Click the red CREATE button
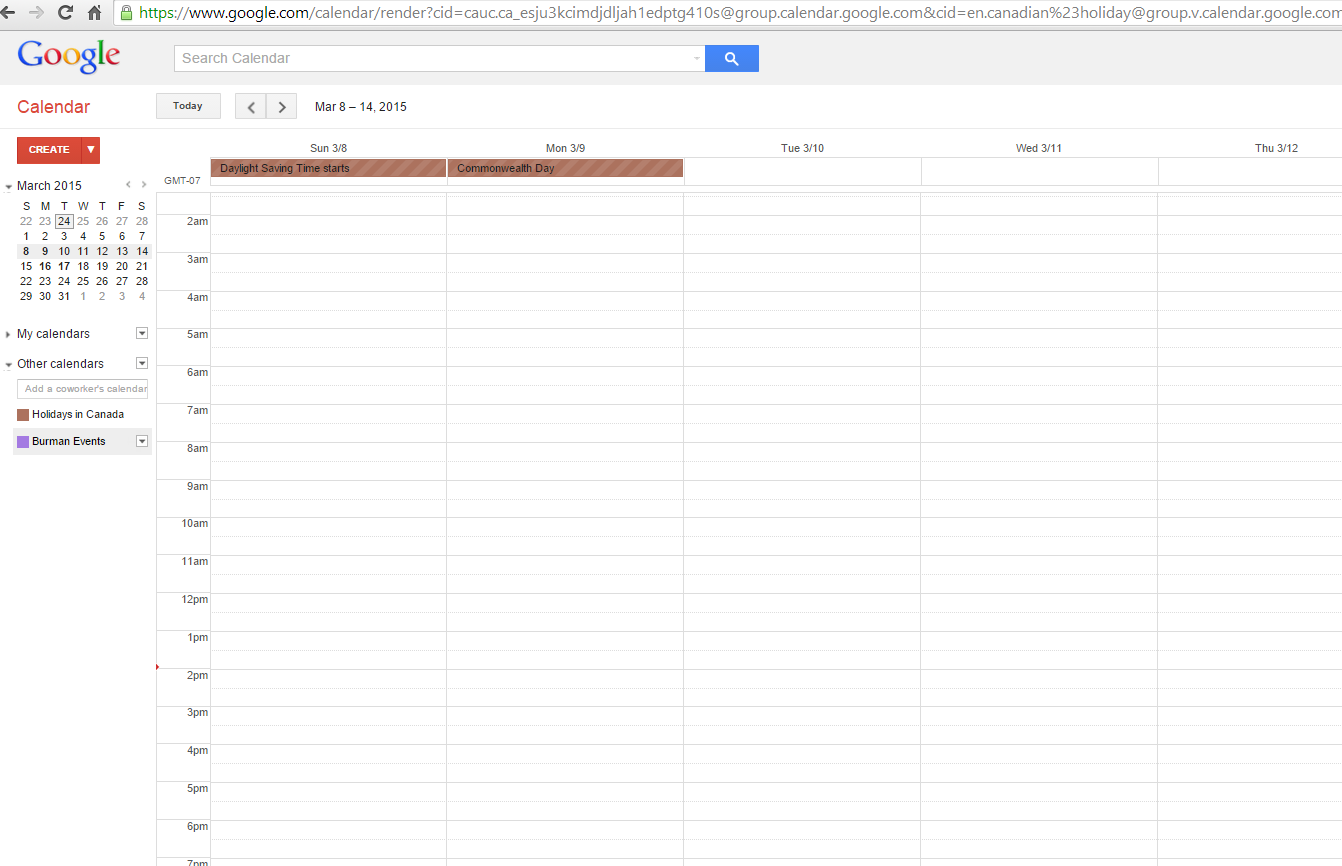This screenshot has width=1342, height=866. click(x=49, y=150)
